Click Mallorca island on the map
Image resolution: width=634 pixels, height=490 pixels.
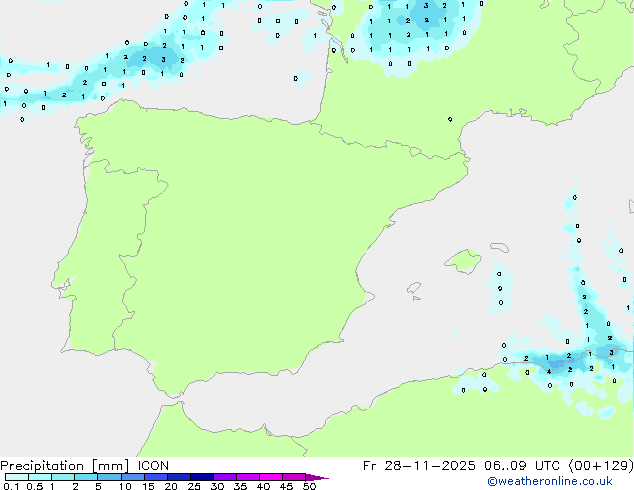[x=463, y=261]
